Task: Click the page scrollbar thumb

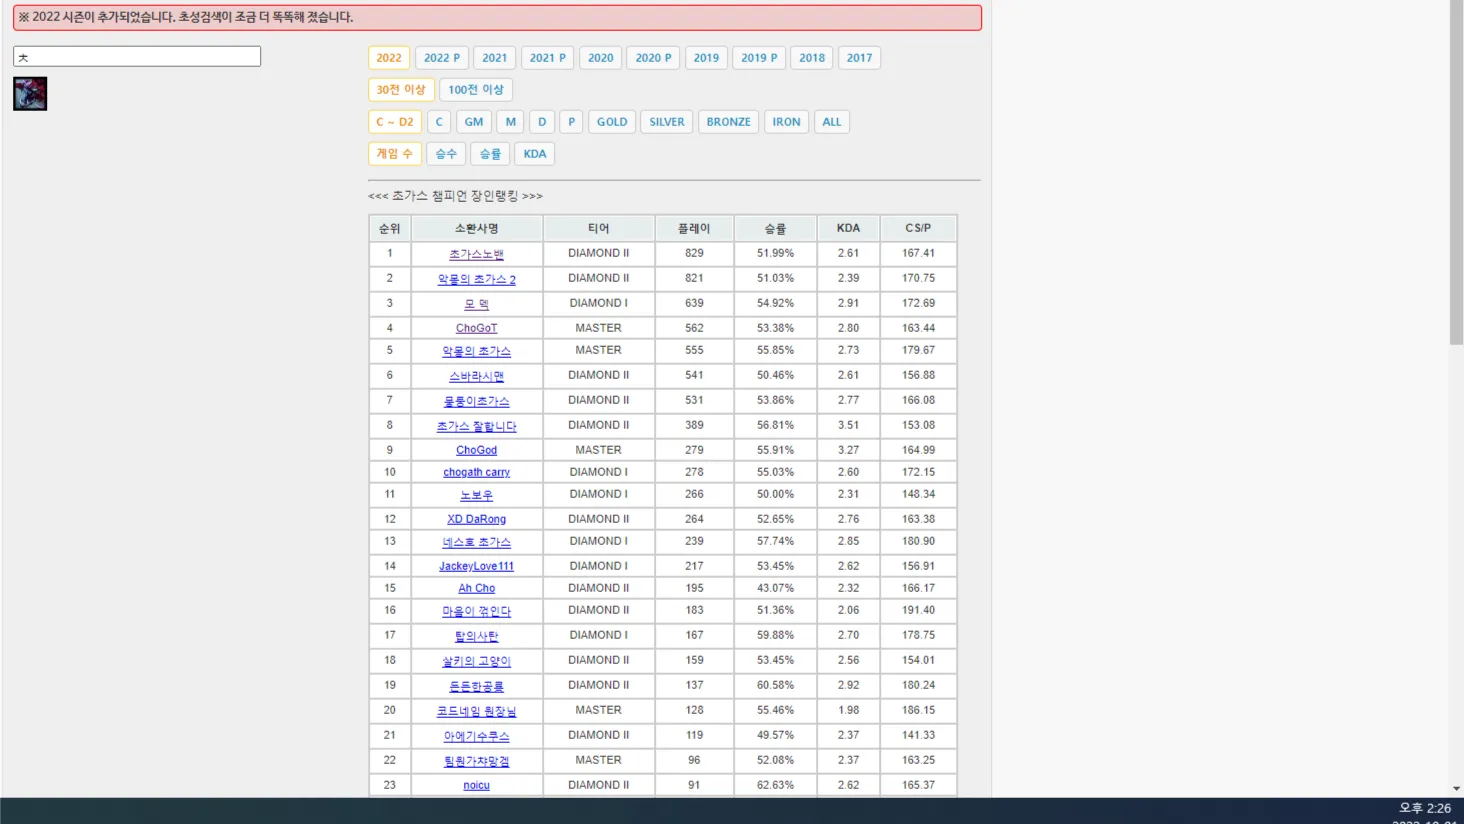Action: [x=1457, y=172]
